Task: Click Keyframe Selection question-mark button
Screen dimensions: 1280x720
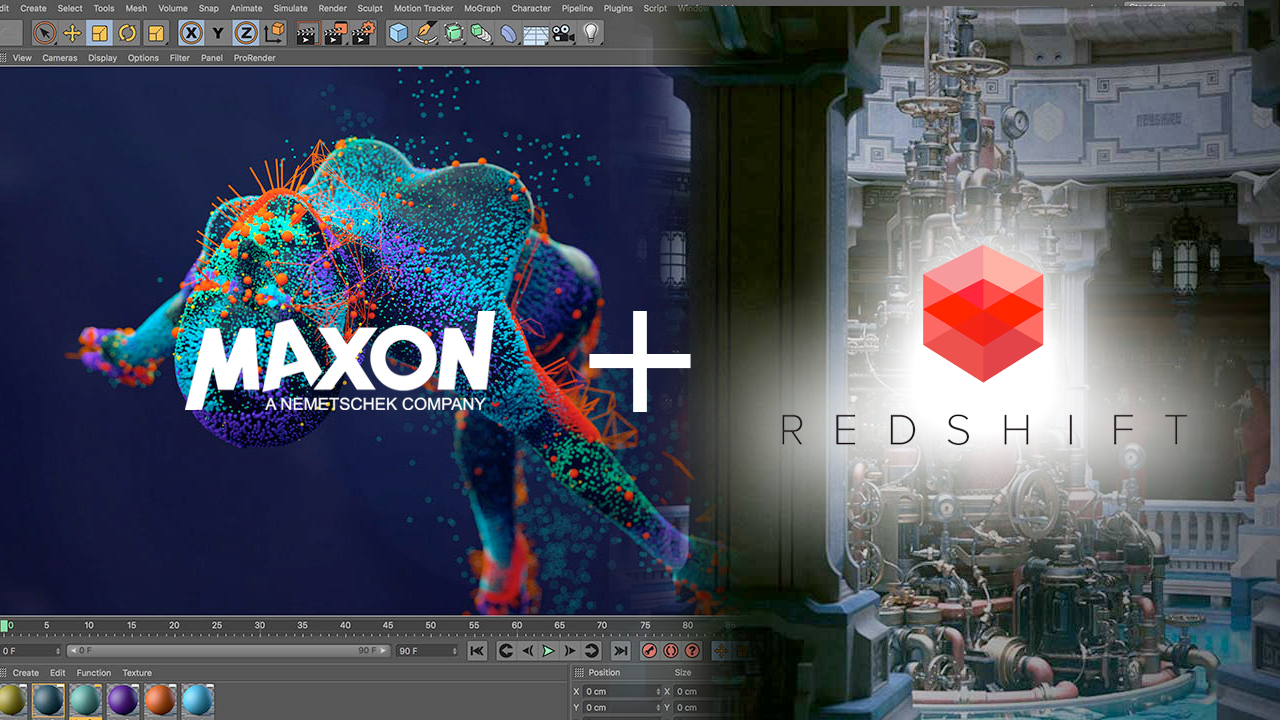Action: click(691, 651)
